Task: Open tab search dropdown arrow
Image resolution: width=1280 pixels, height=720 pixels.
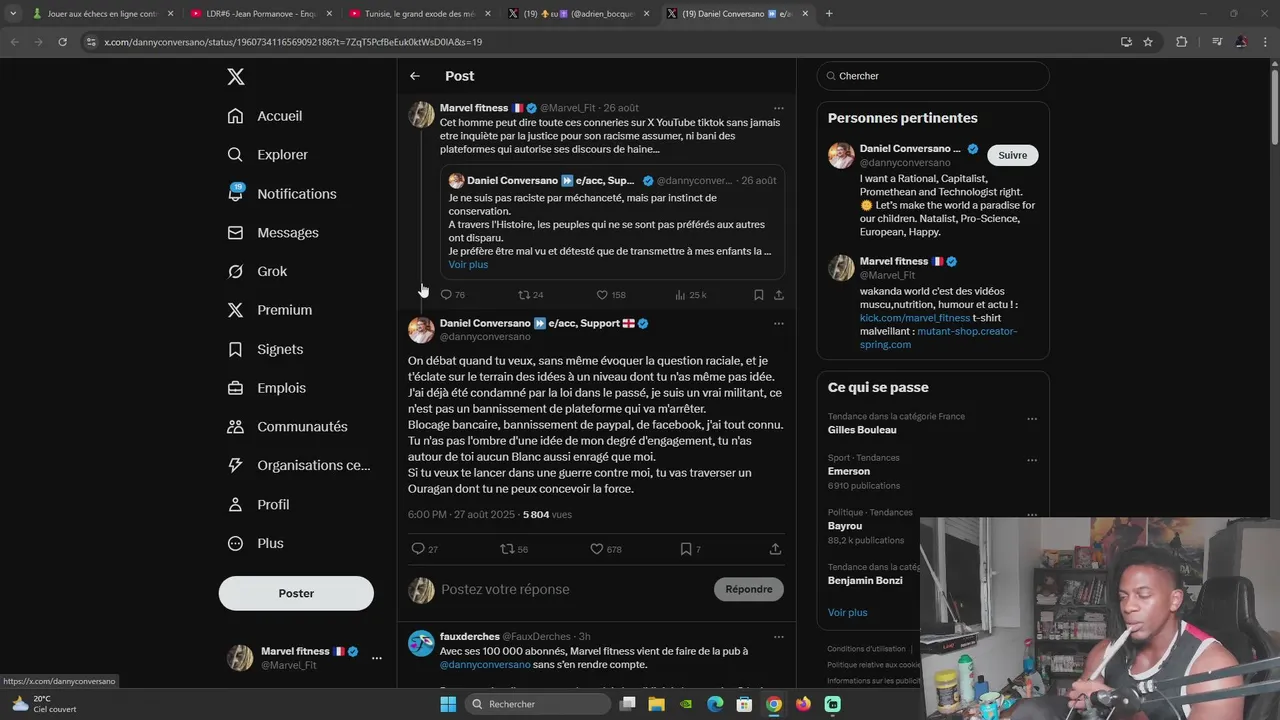Action: pos(12,14)
